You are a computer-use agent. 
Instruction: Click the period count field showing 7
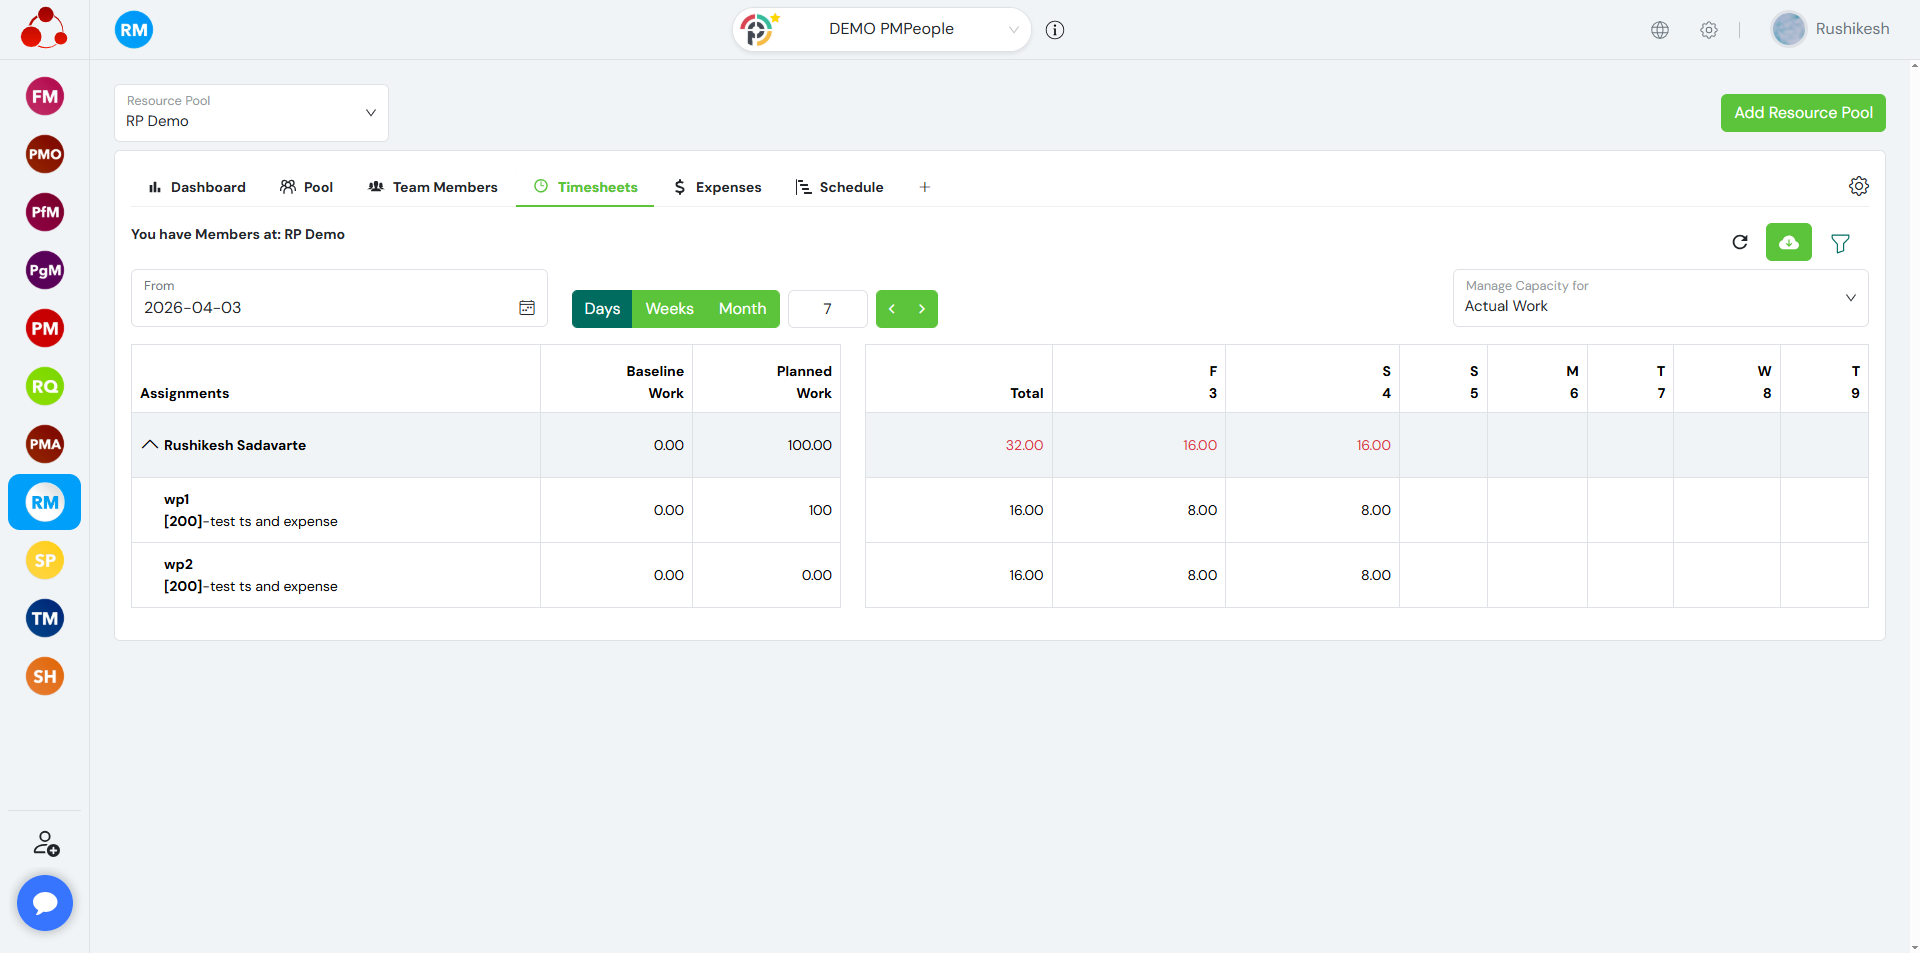(x=827, y=309)
